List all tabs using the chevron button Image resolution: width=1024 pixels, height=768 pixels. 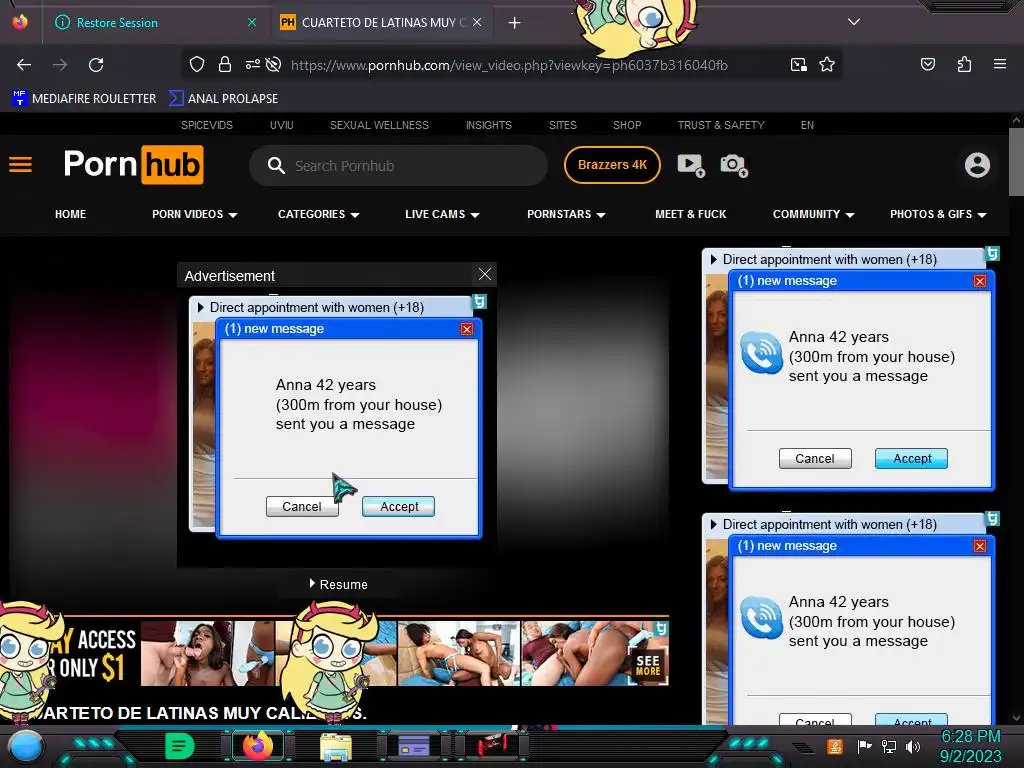(x=854, y=22)
